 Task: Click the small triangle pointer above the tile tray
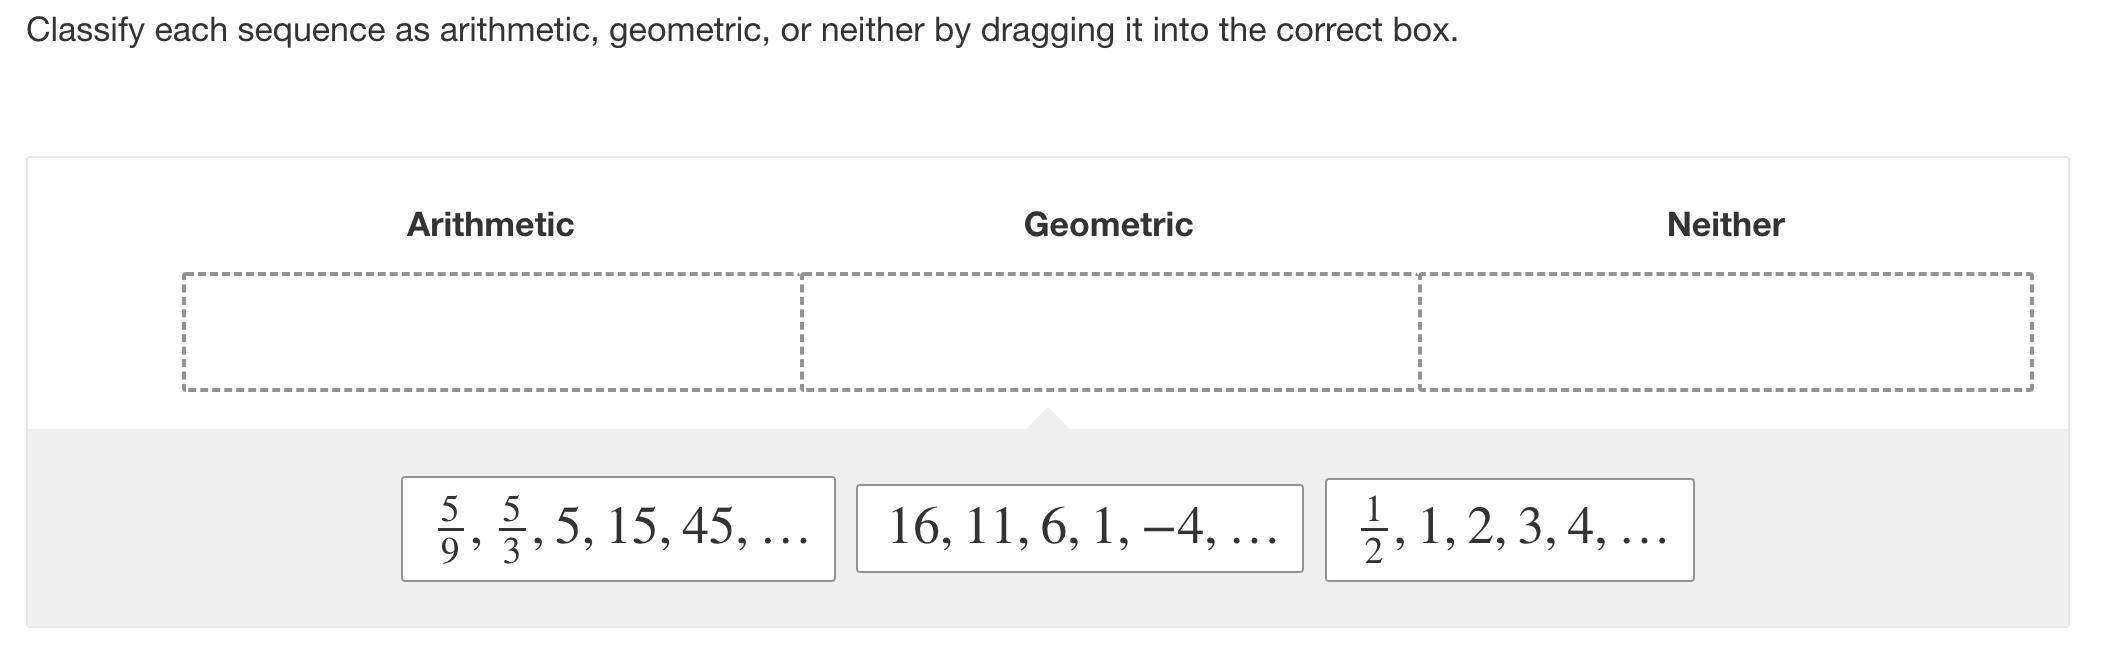[1047, 419]
